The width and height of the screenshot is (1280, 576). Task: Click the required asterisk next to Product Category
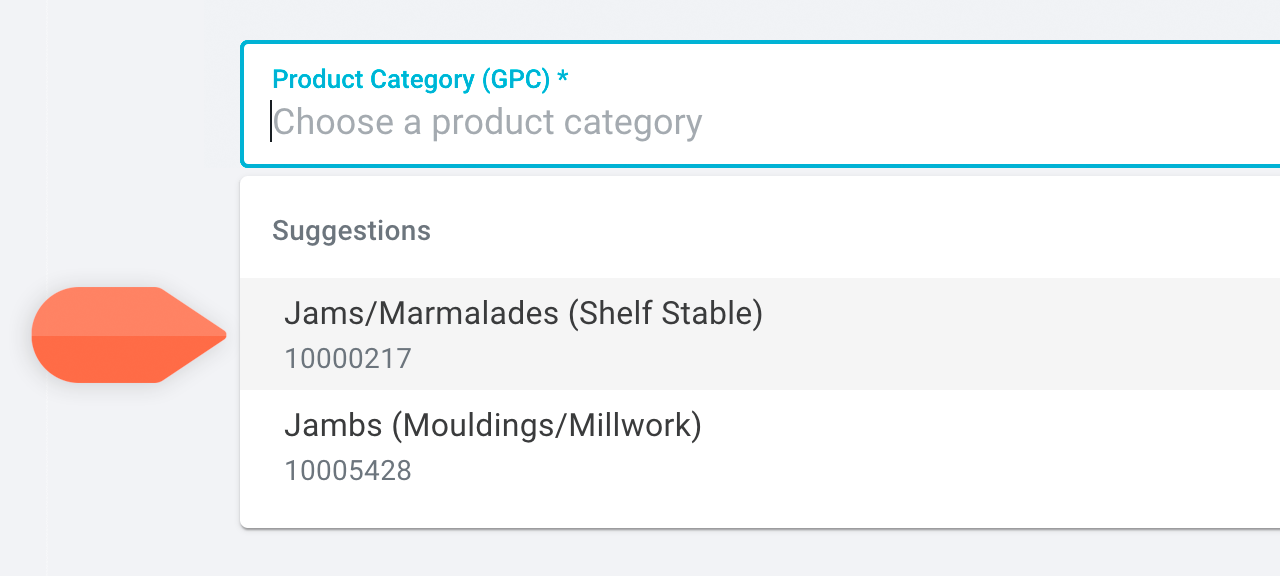click(563, 79)
